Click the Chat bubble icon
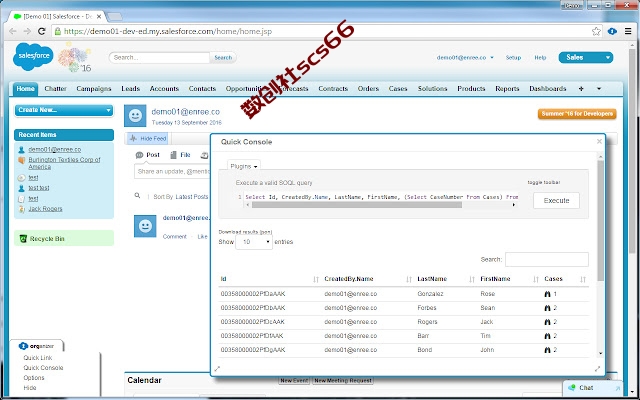 [574, 387]
